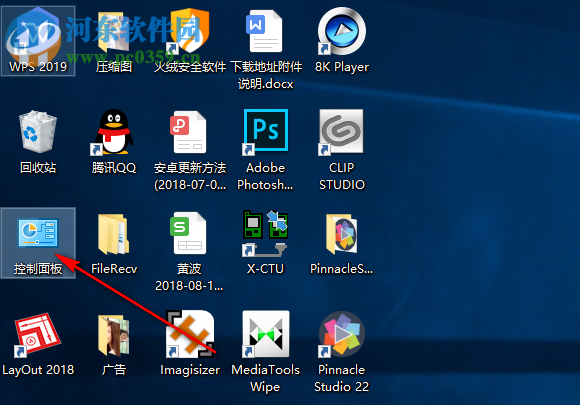Select the Adobe Photoshop shortcut icon
The width and height of the screenshot is (580, 405).
[265, 131]
